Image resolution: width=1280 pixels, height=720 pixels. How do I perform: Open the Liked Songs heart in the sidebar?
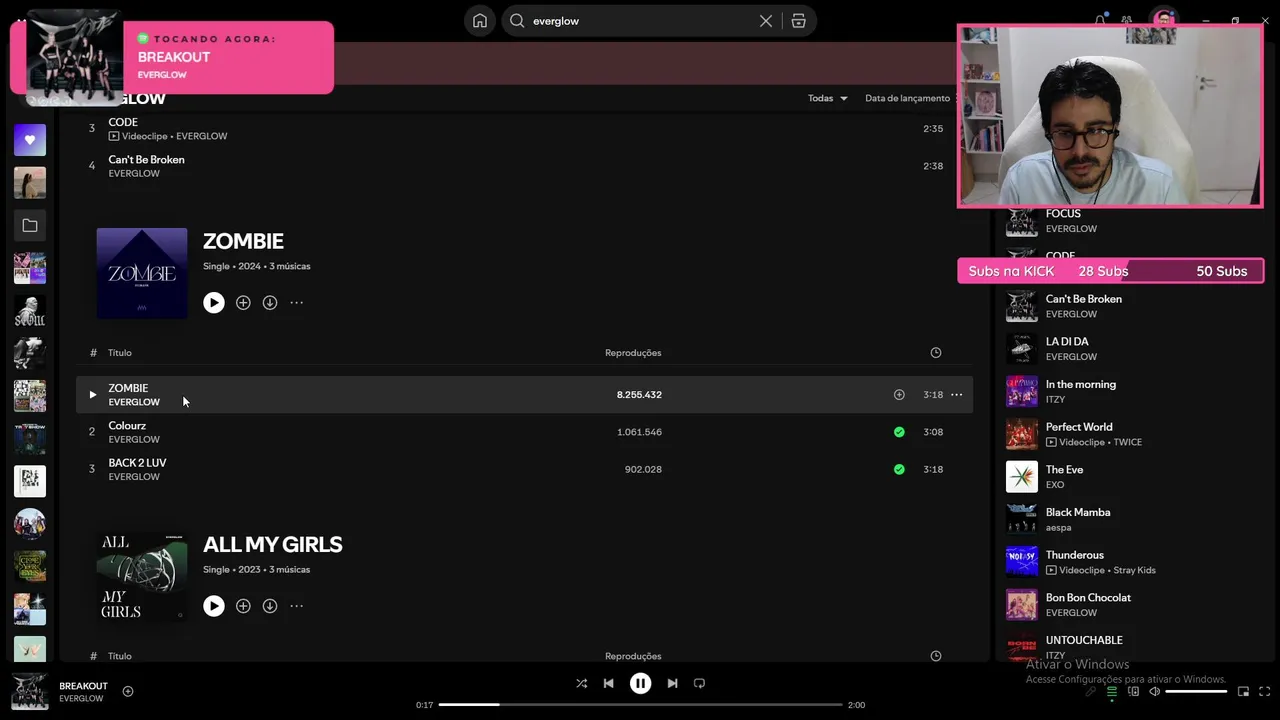pyautogui.click(x=30, y=140)
